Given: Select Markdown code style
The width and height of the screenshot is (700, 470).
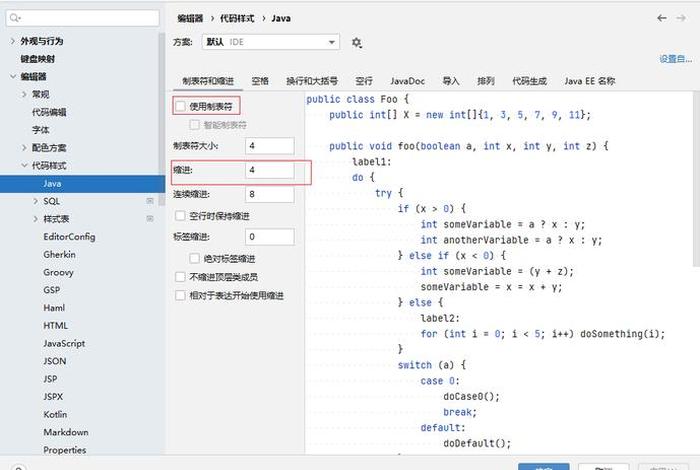Looking at the screenshot, I should (x=66, y=432).
